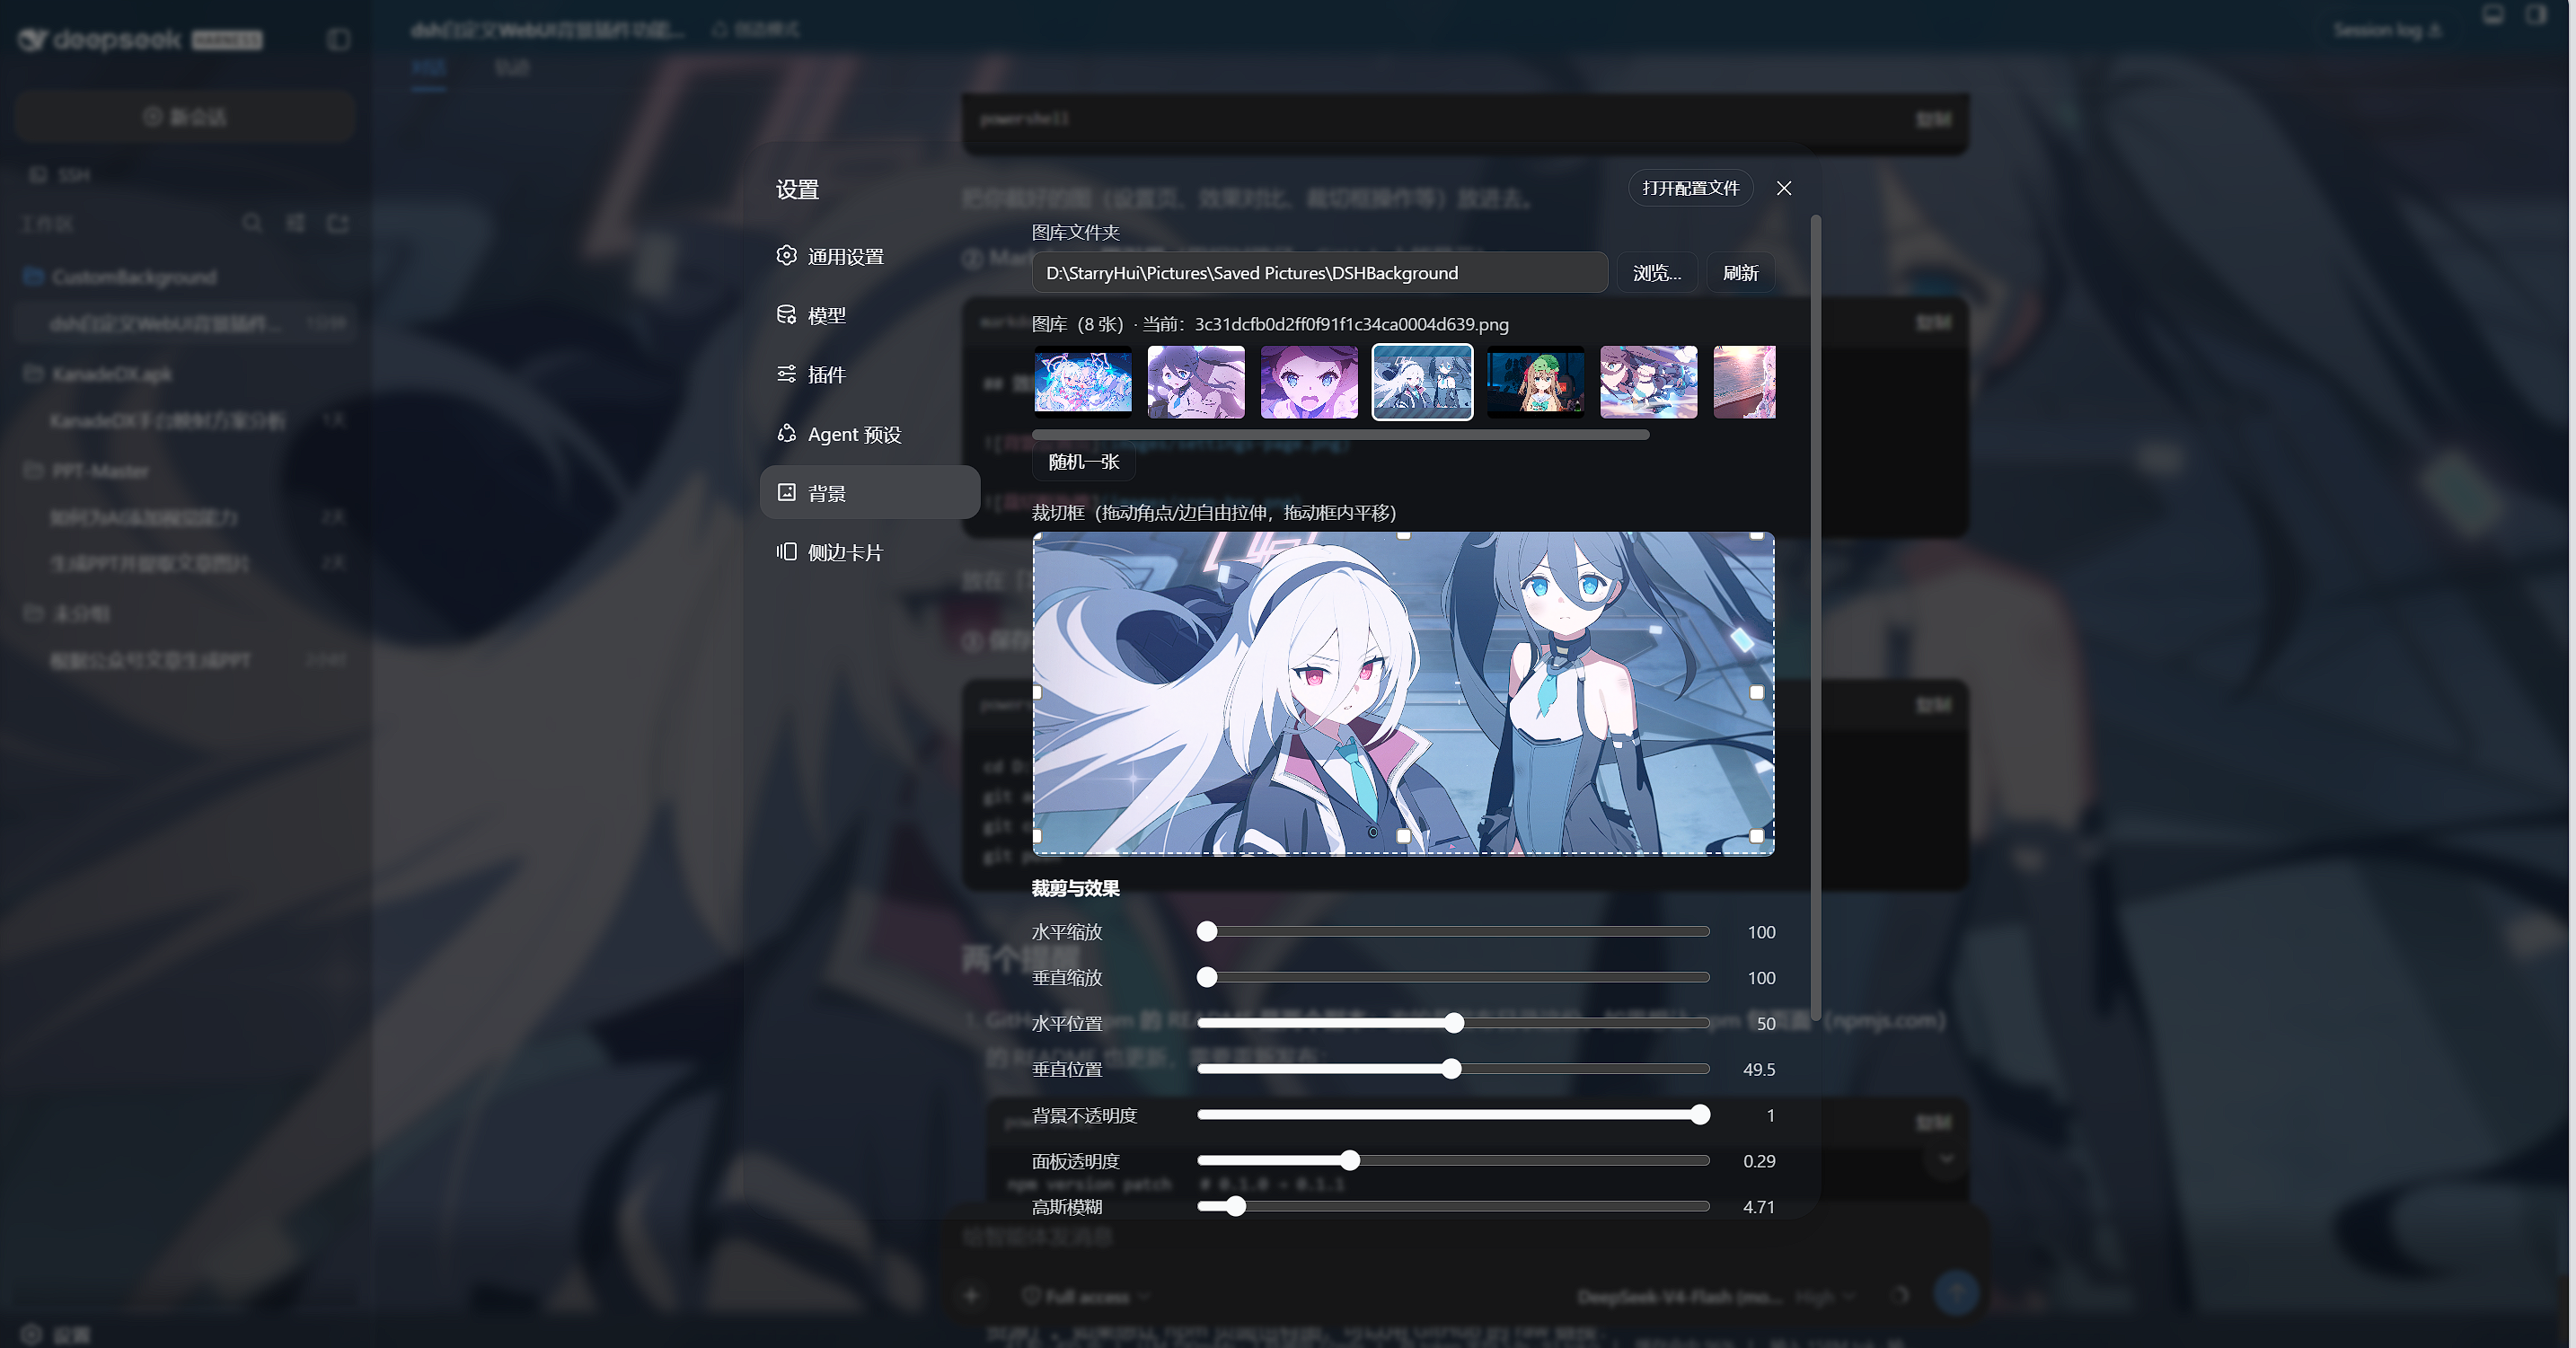Click the 刷新 button beside the folder path
Viewport: 2576px width, 1348px height.
pyautogui.click(x=1740, y=273)
